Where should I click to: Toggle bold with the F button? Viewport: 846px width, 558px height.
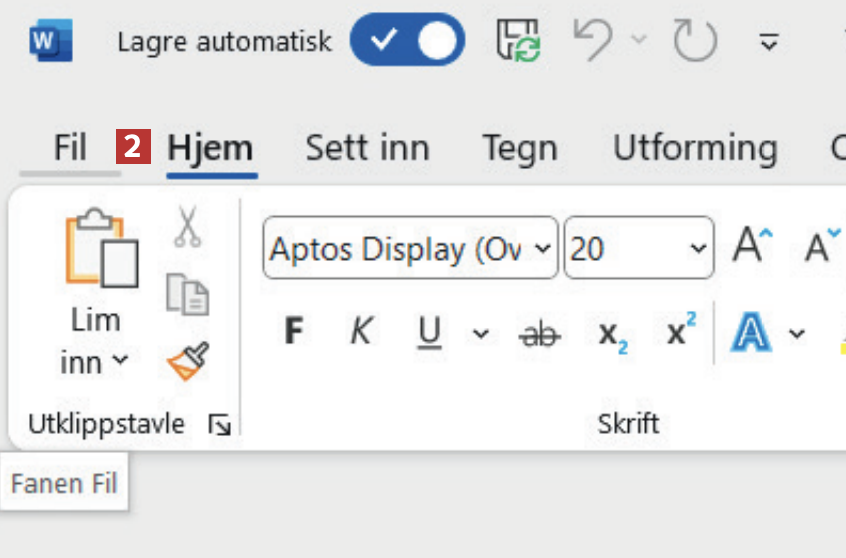point(294,332)
